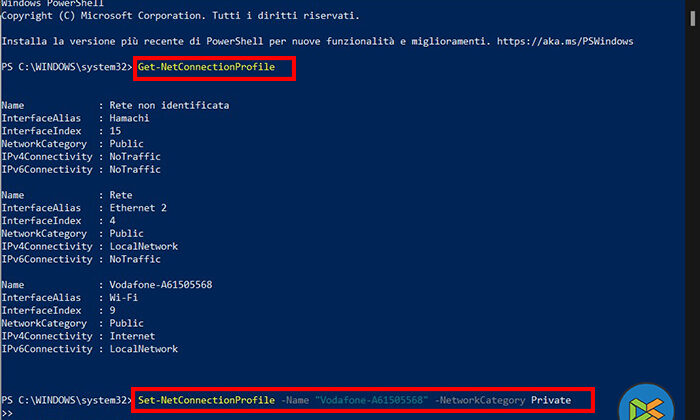Image resolution: width=700 pixels, height=420 pixels.
Task: Click the Wi-Fi interface alias value
Action: [x=125, y=297]
